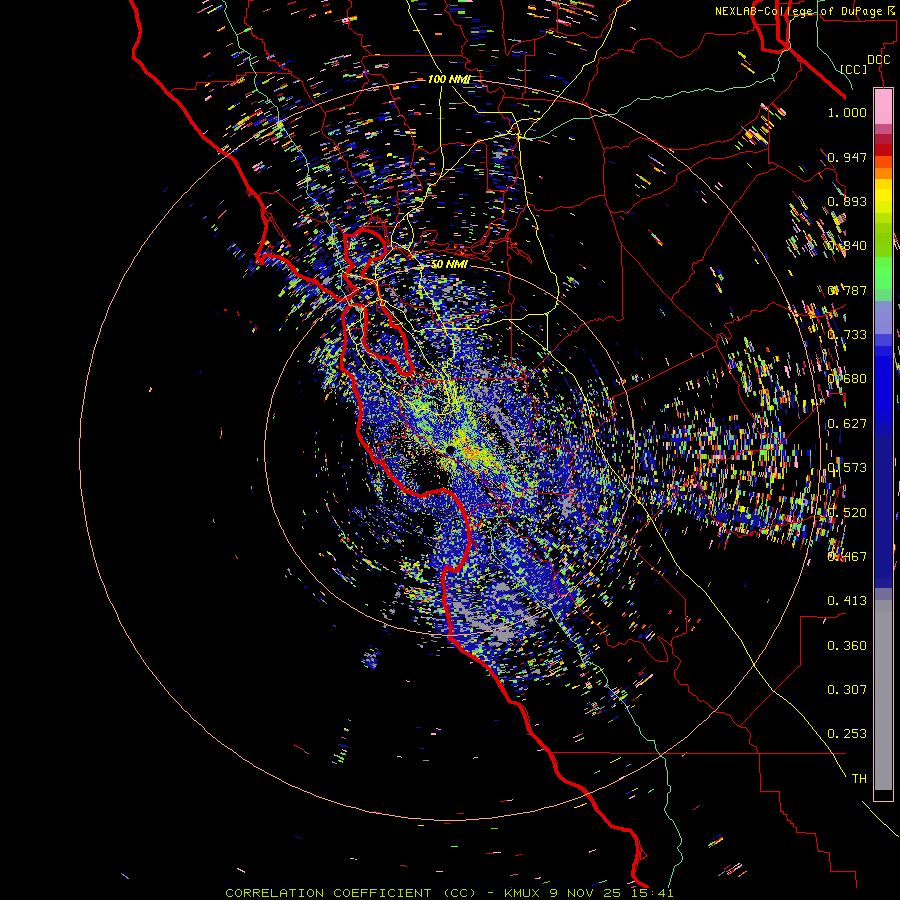
Task: Click the CORRELATION COEFFICIENT (CC) caption
Action: point(350,893)
